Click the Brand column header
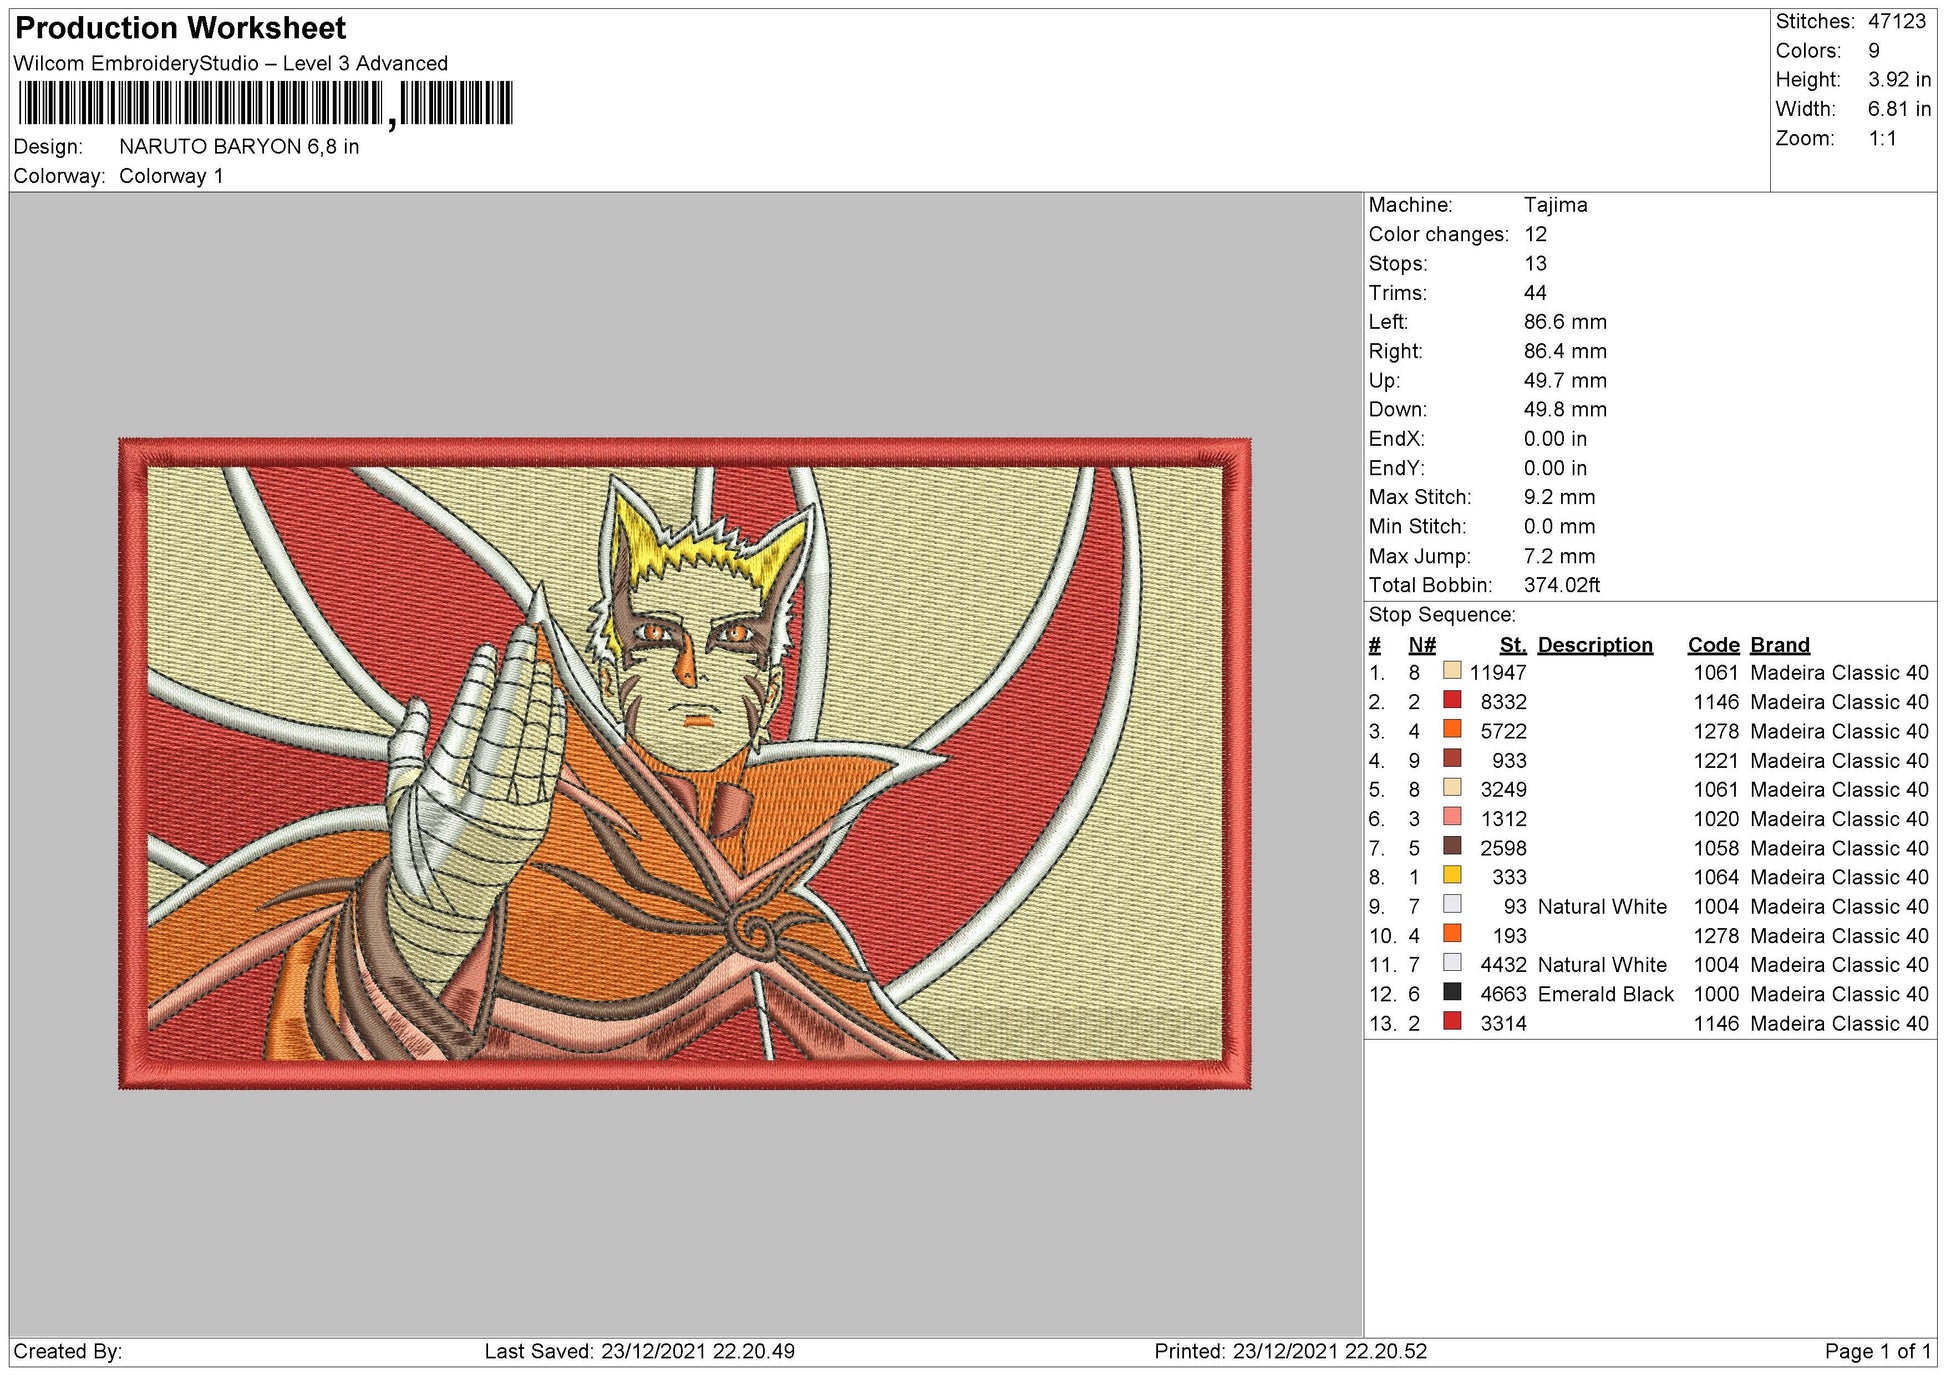This screenshot has width=1946, height=1375. (x=1780, y=645)
